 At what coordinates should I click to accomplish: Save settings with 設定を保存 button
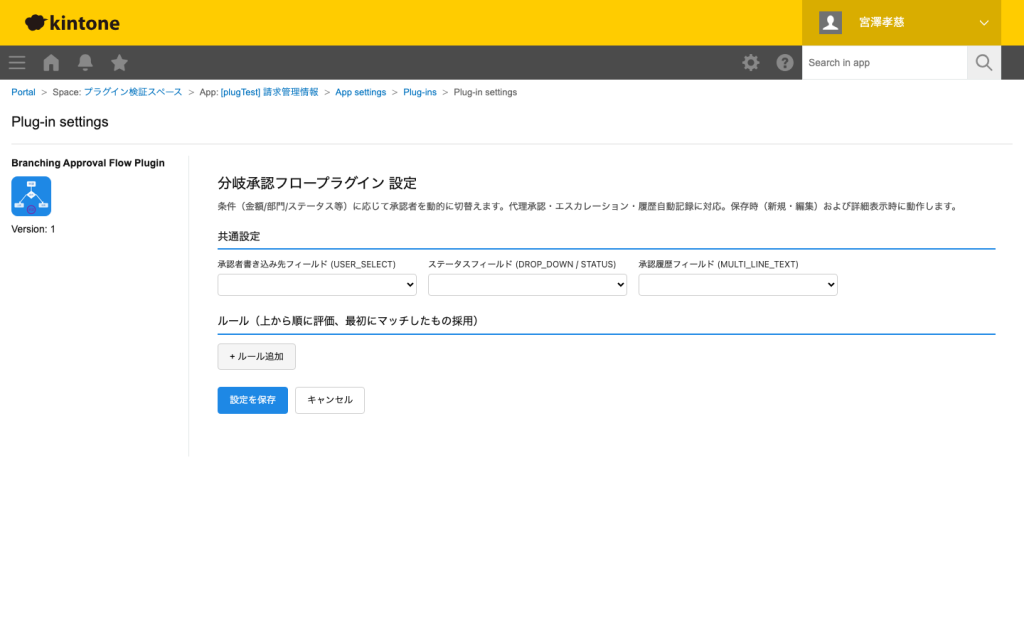pyautogui.click(x=252, y=400)
